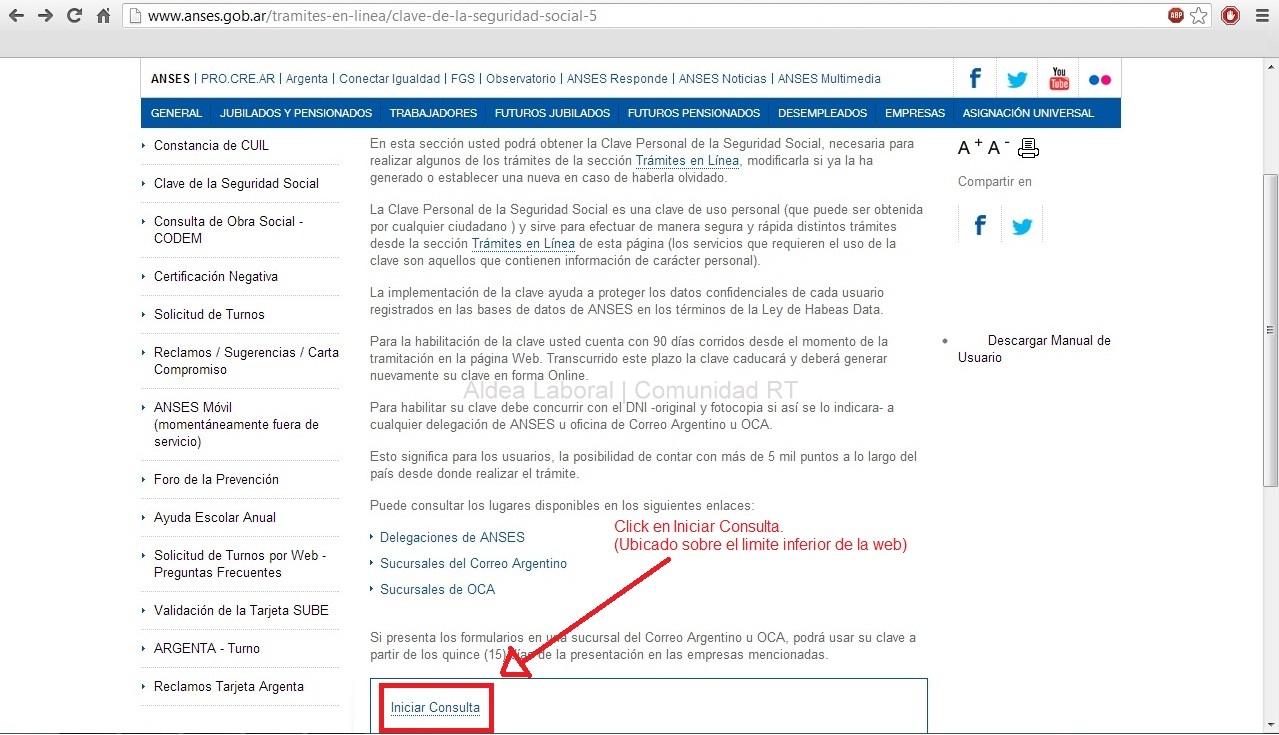Click the browser back arrow
This screenshot has width=1279, height=735.
[17, 16]
